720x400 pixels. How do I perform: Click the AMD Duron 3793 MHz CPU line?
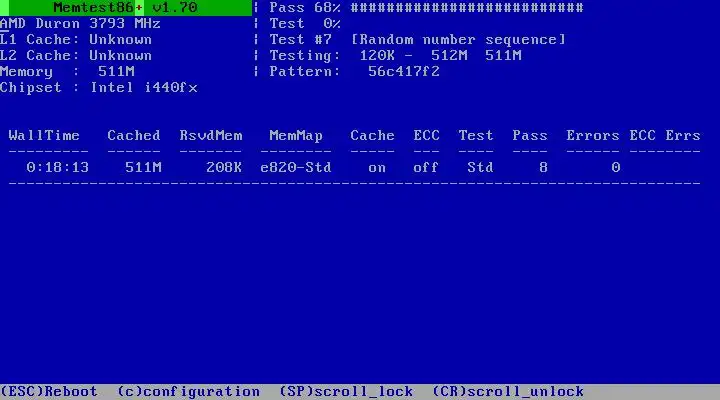point(80,23)
